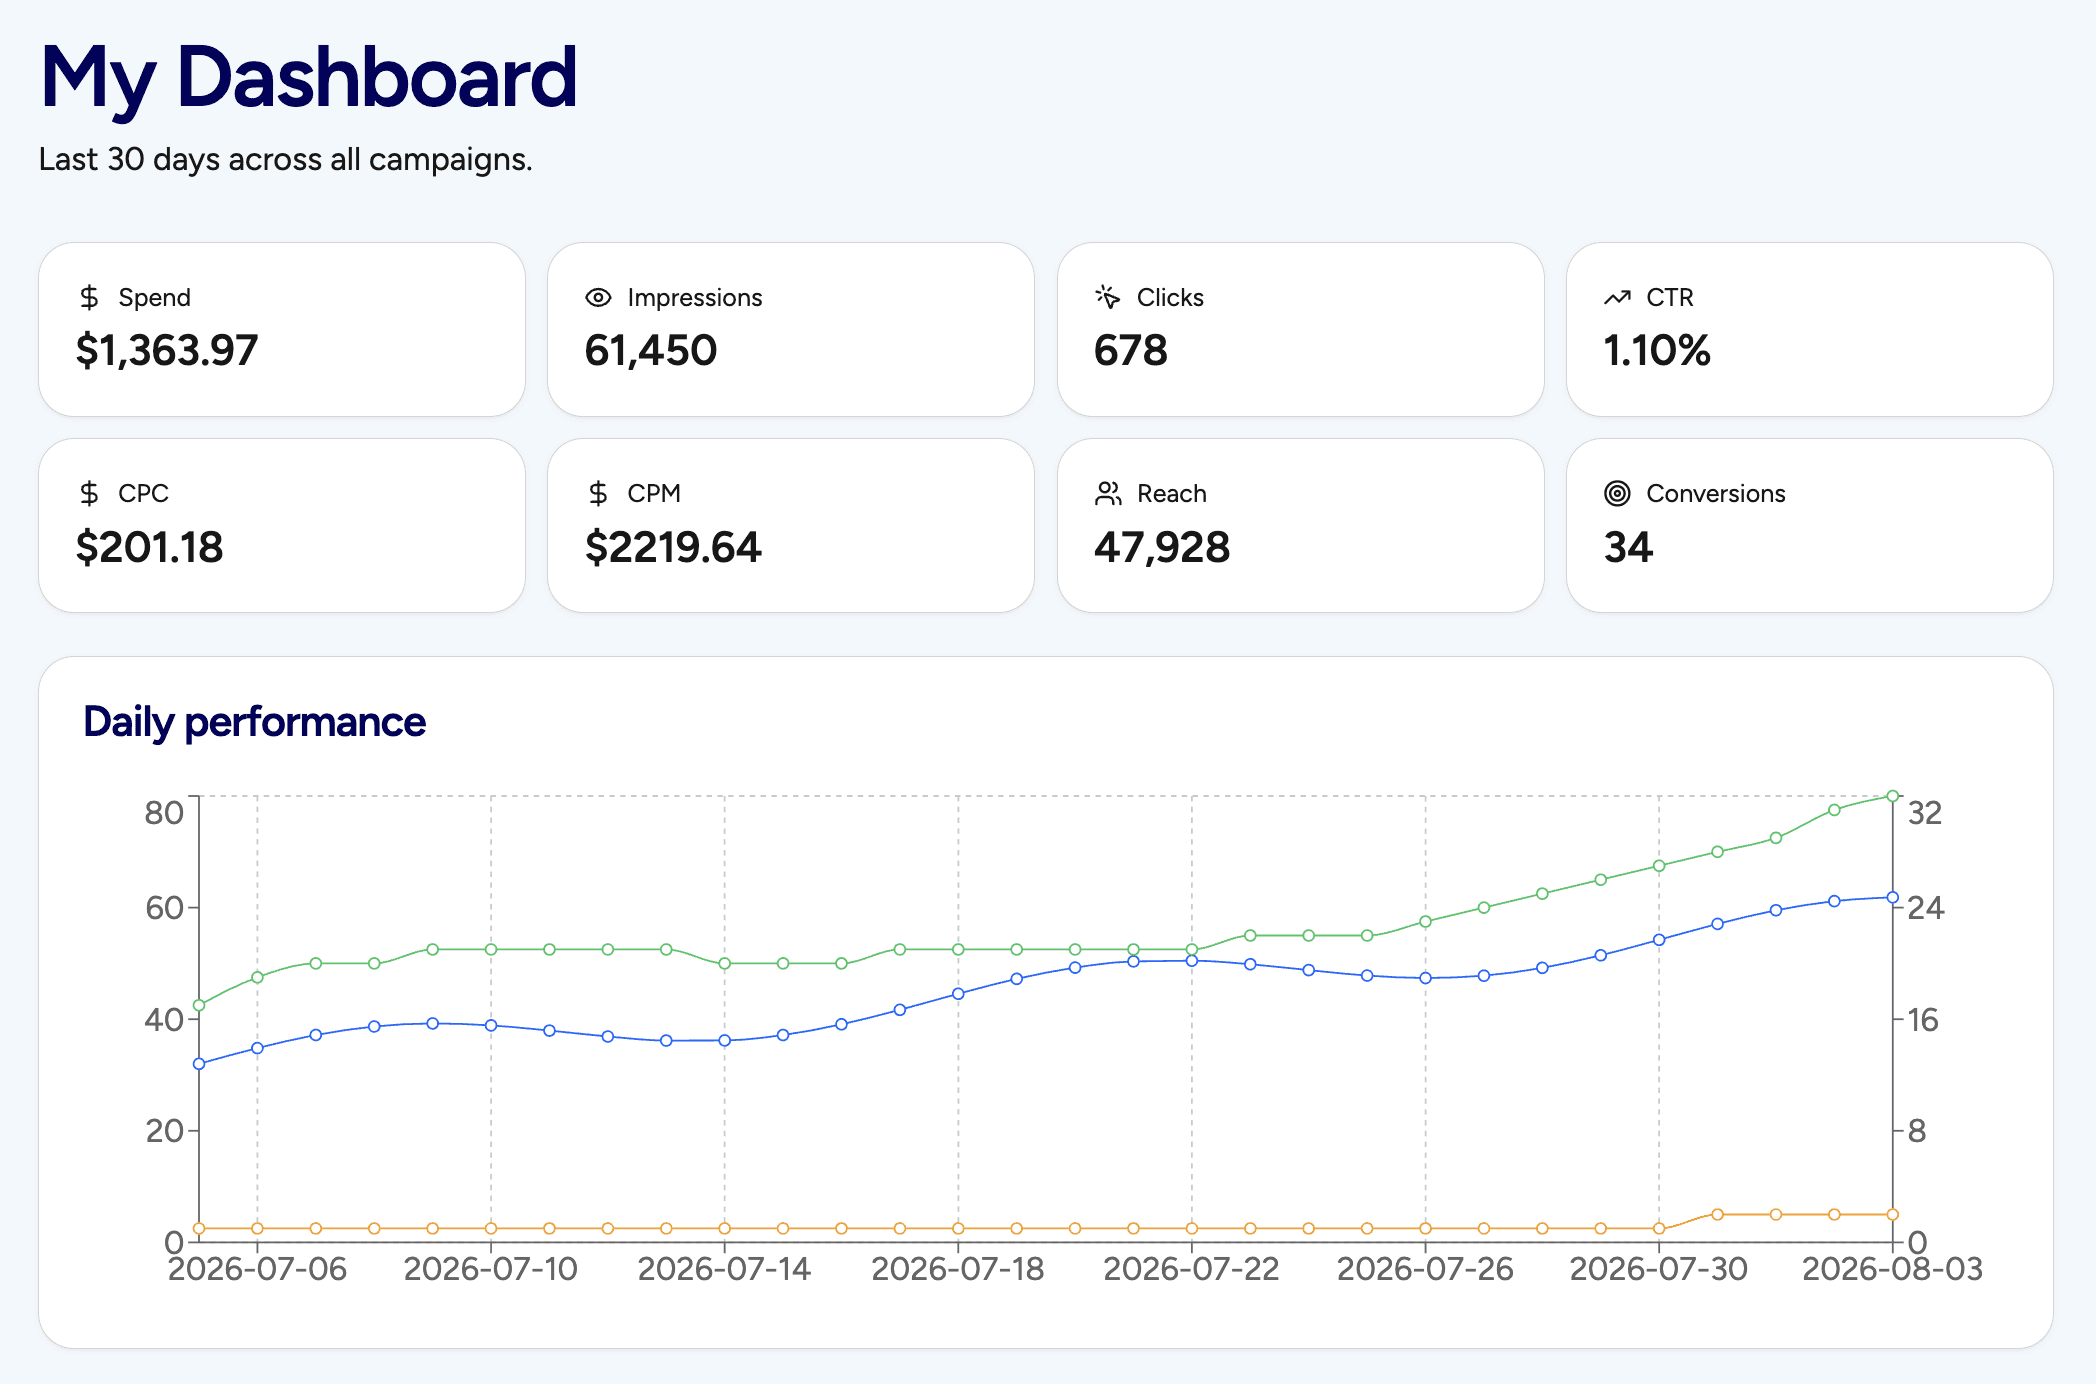The height and width of the screenshot is (1384, 2096).
Task: Select the $201.18 CPC value
Action: point(150,547)
